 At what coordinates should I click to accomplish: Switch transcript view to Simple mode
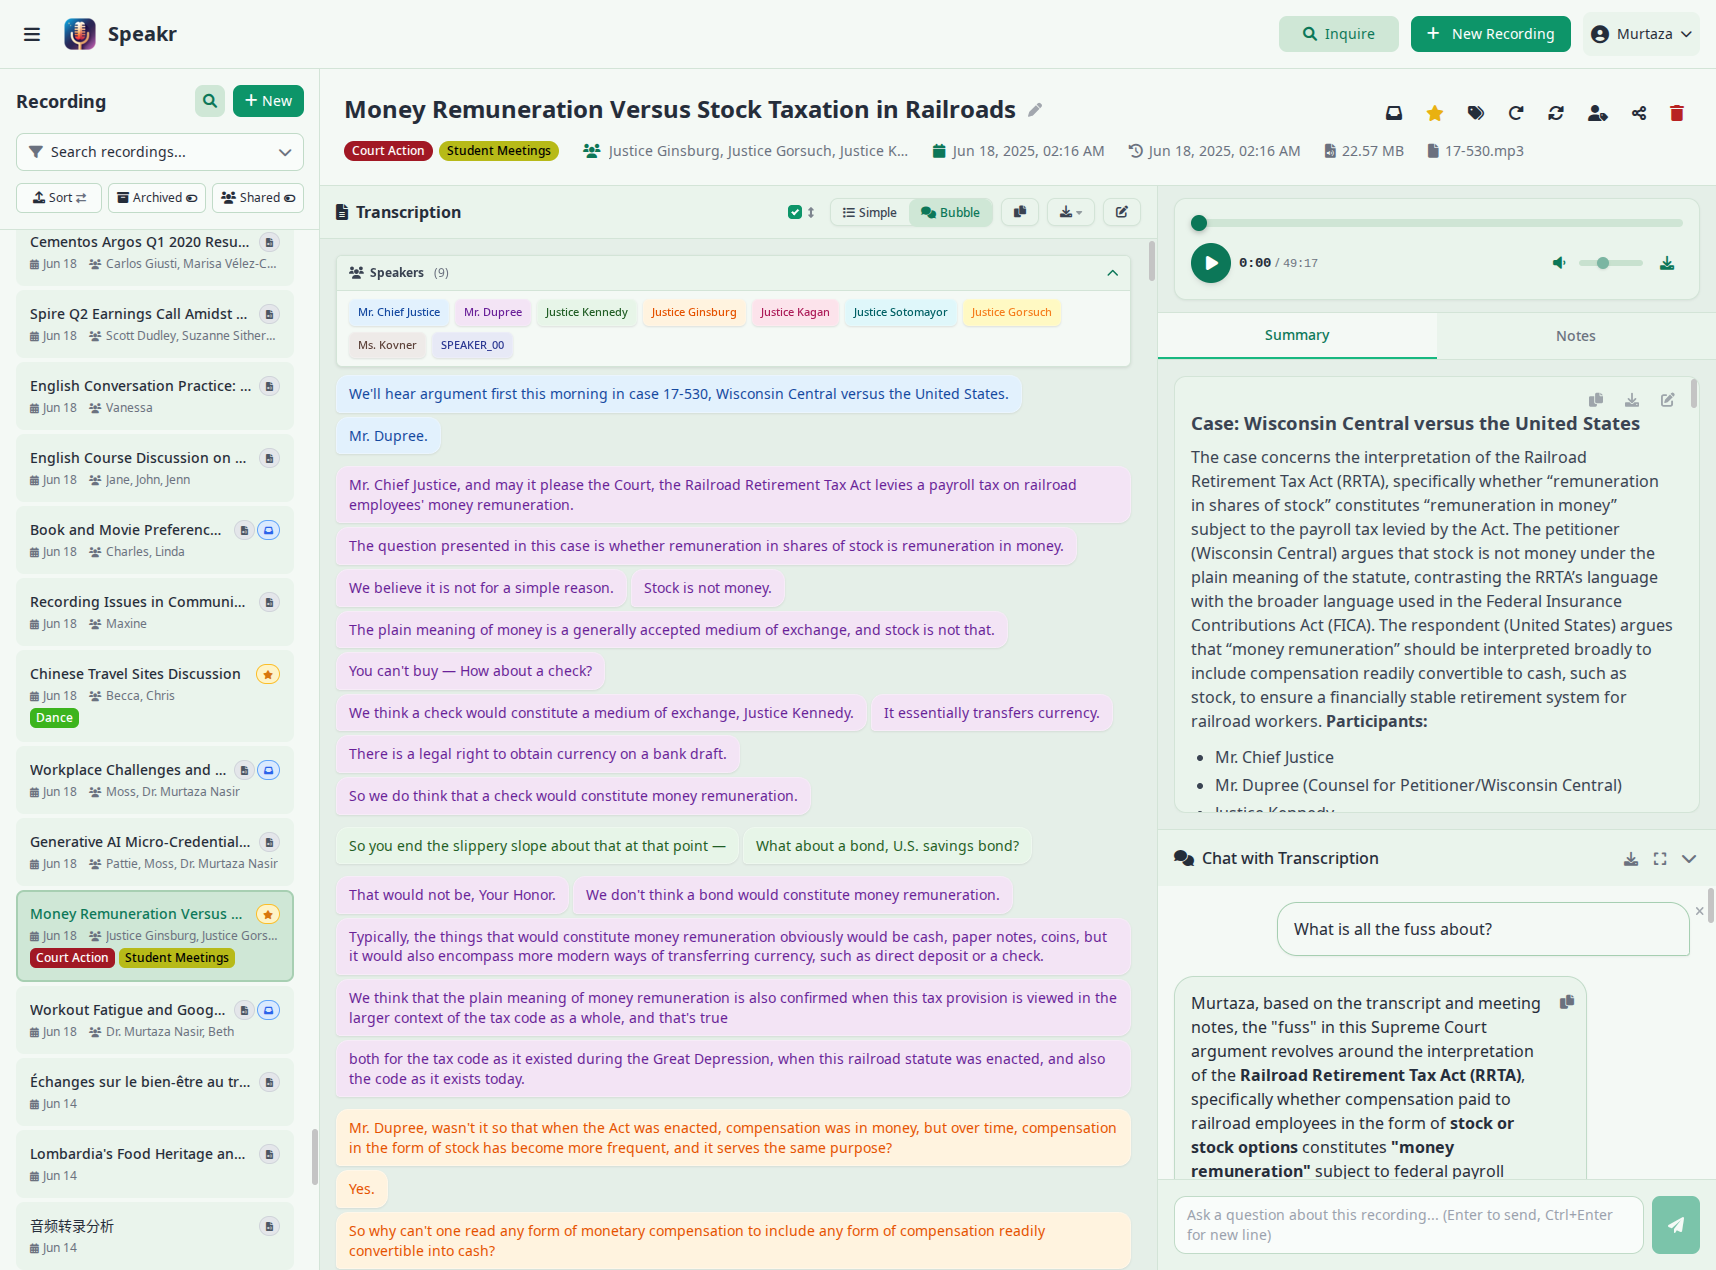(x=868, y=212)
